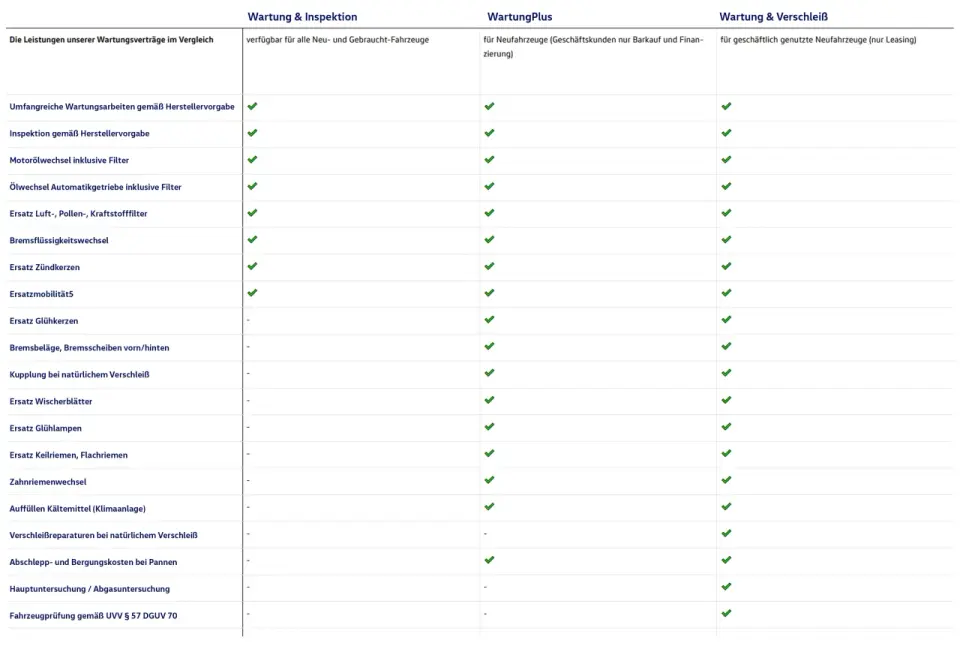Select the WartungPlus column header
Viewport: 960px width, 646px height.
point(520,17)
